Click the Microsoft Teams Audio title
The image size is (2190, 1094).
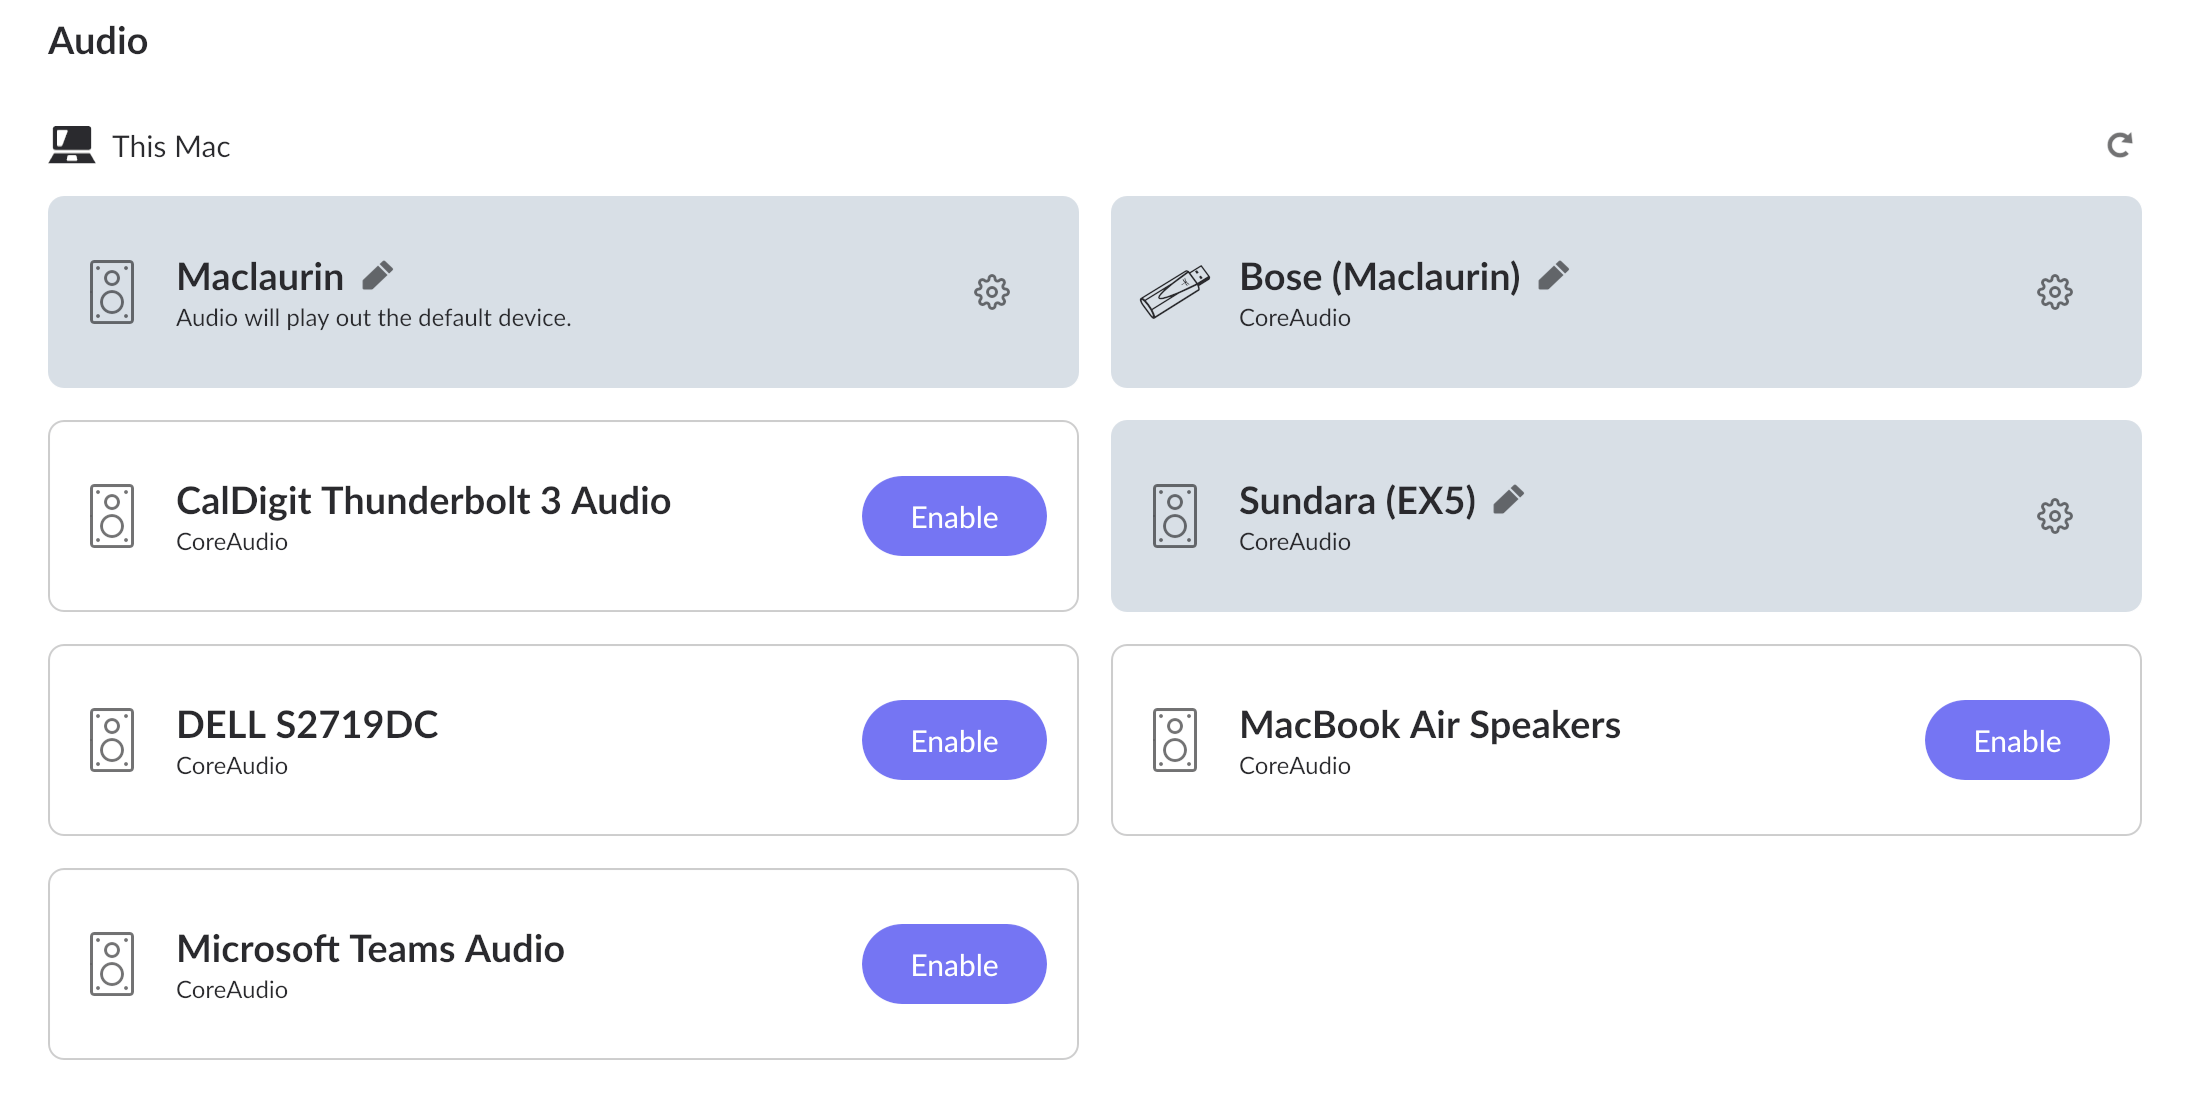click(370, 949)
